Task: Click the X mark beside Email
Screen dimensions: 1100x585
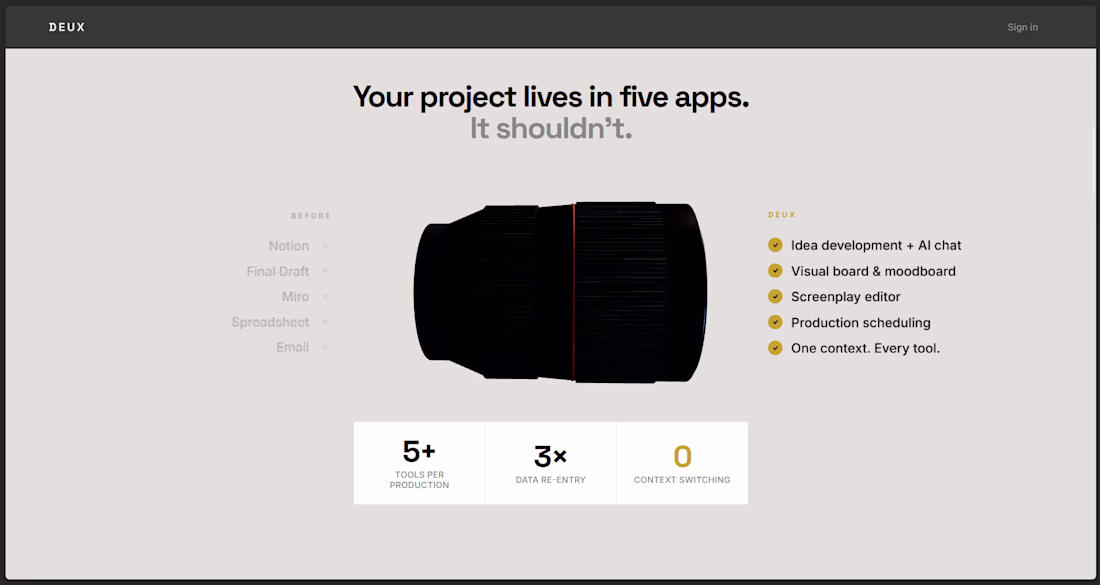Action: coord(325,347)
